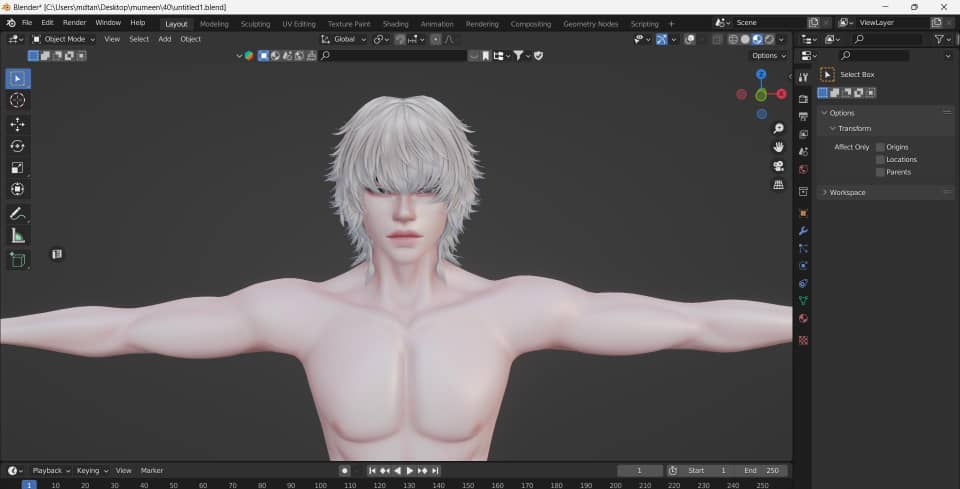Screen dimensions: 960x489
Task: Open the Material properties tab
Action: tap(803, 318)
